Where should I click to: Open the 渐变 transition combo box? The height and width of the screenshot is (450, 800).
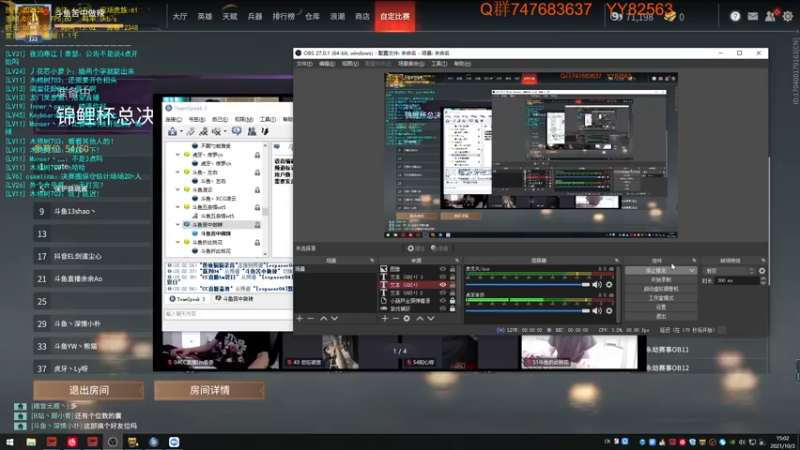click(x=729, y=271)
